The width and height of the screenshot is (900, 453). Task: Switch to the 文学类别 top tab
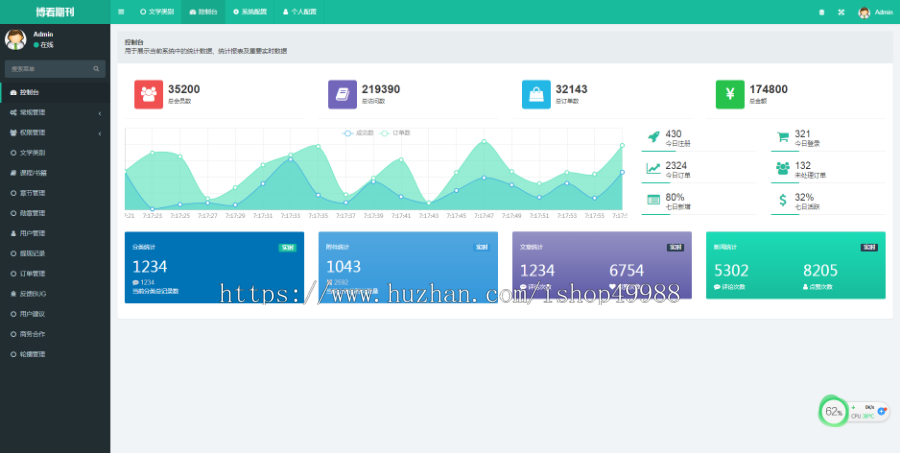[157, 12]
